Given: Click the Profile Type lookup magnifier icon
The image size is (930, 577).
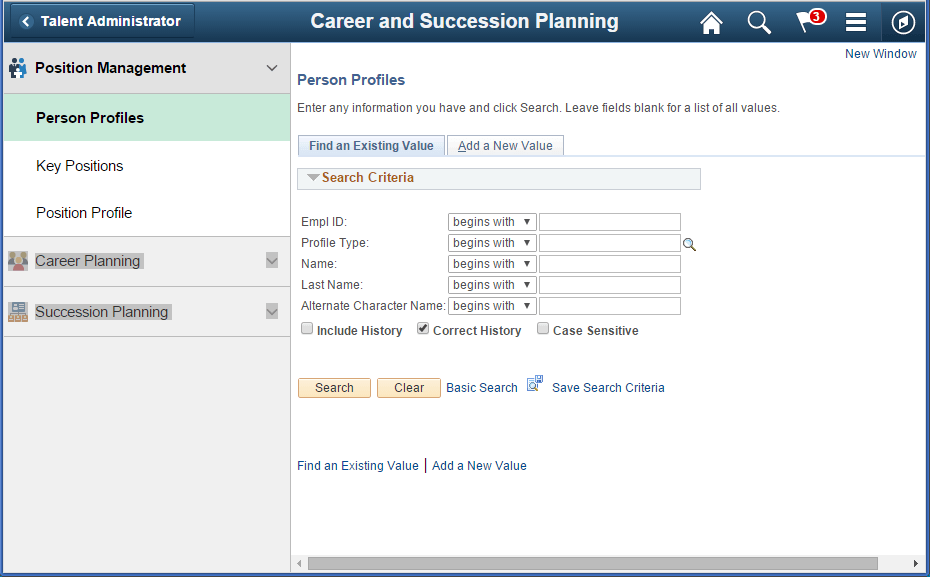Looking at the screenshot, I should point(689,243).
